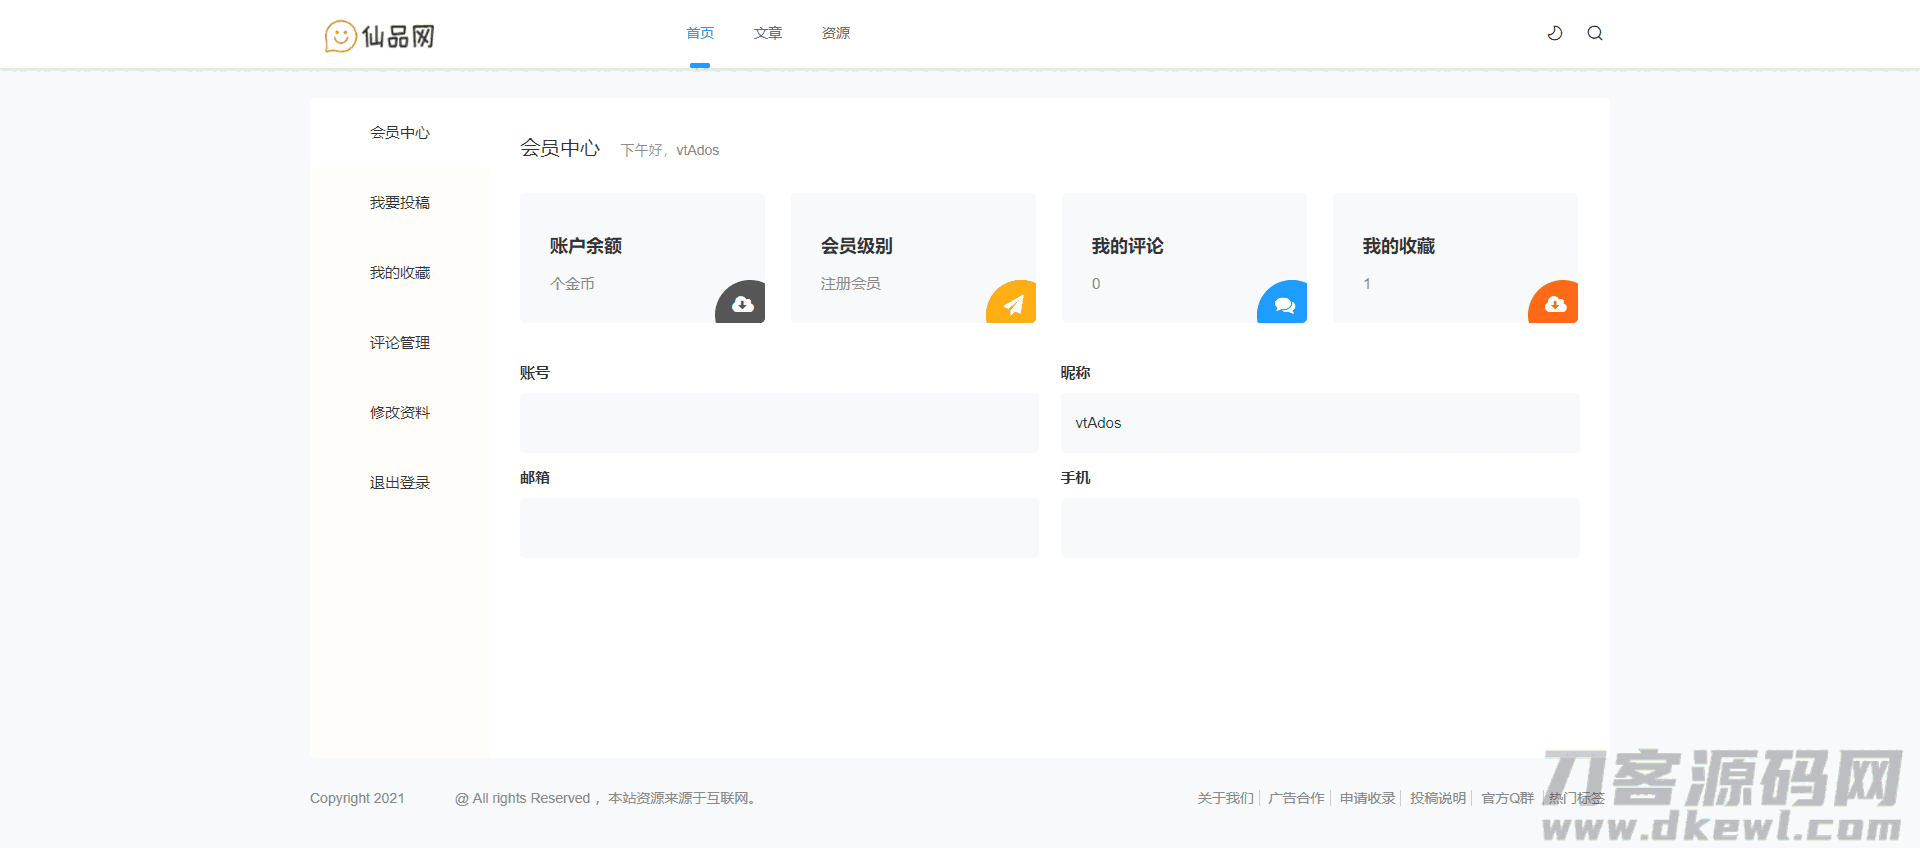Open 我的收藏 in the sidebar
This screenshot has width=1920, height=848.
tap(400, 273)
